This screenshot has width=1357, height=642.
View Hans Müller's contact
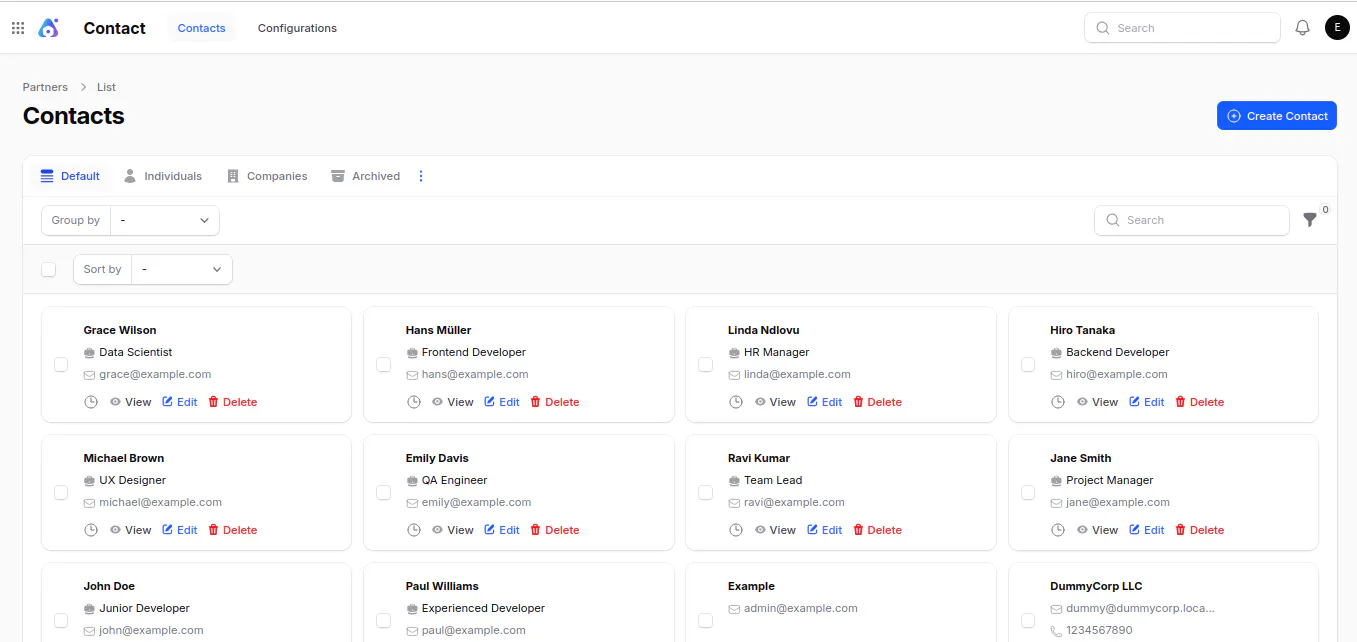click(453, 402)
